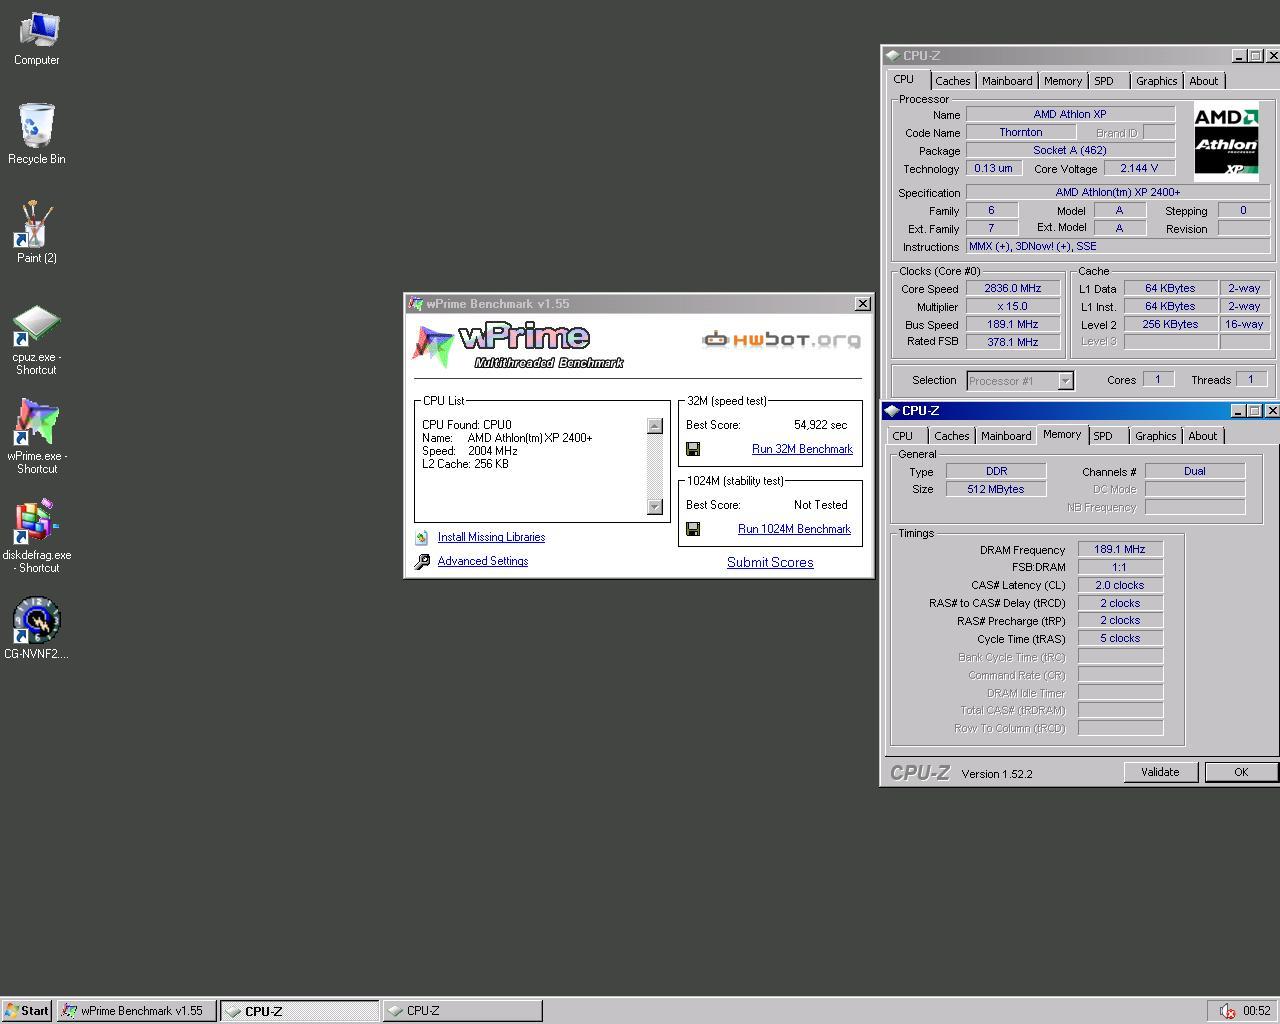Click the DRAM Frequency 189.1 MHz field
Viewport: 1280px width, 1024px height.
pyautogui.click(x=1120, y=549)
